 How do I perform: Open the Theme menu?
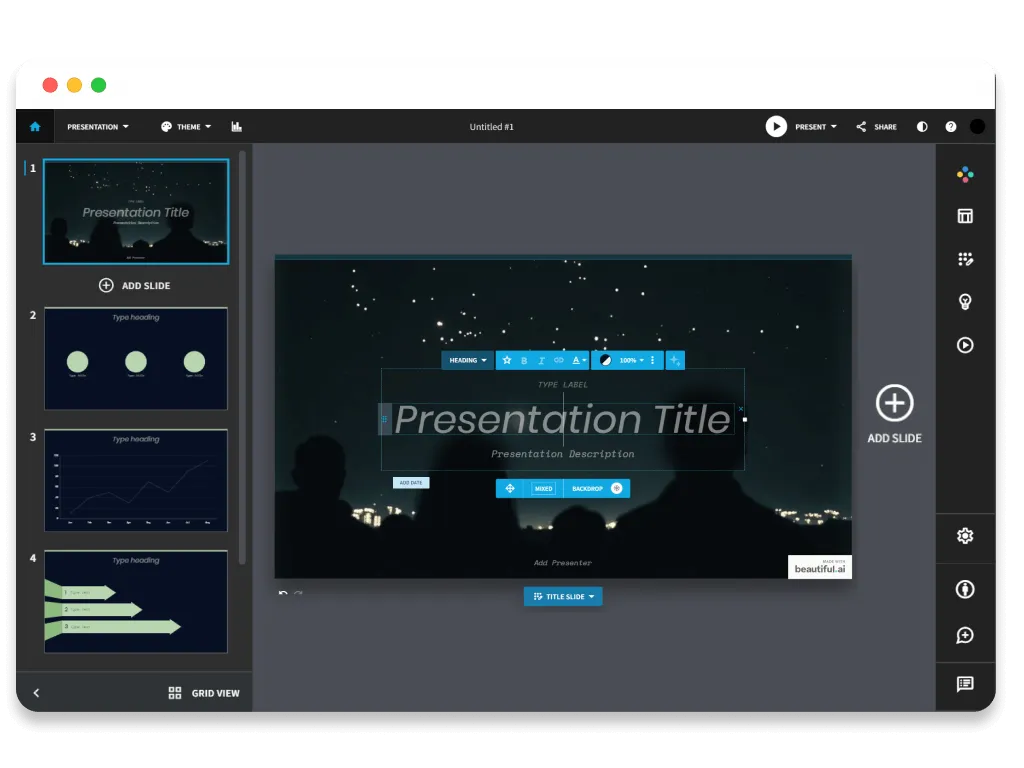(186, 127)
